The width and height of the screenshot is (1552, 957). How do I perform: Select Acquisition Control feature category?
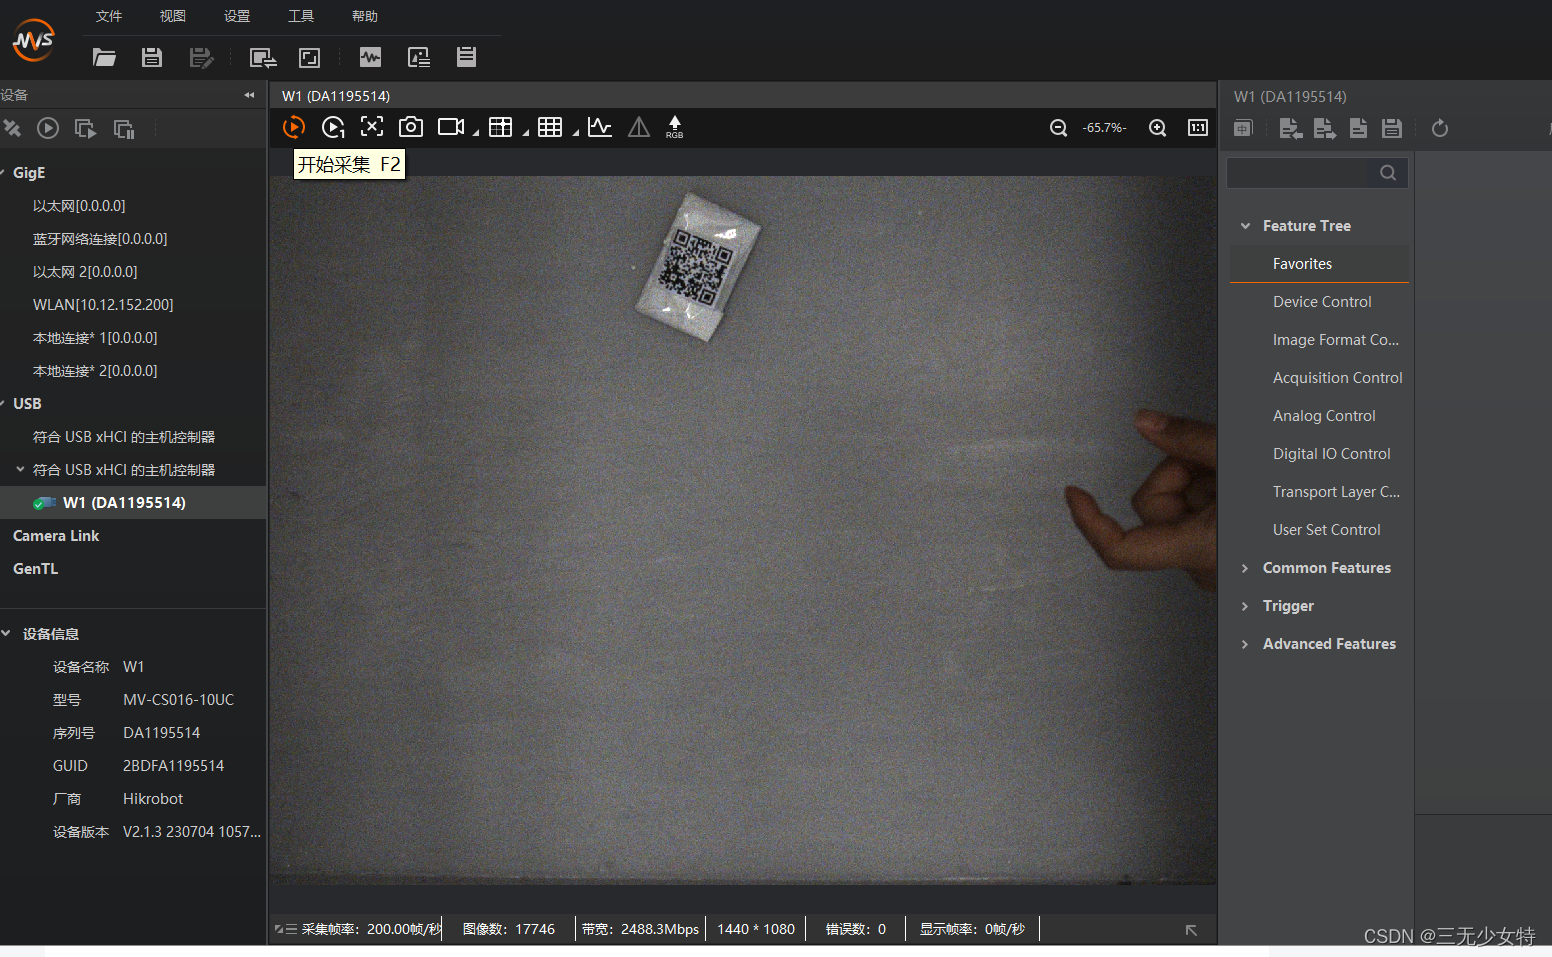(x=1337, y=378)
